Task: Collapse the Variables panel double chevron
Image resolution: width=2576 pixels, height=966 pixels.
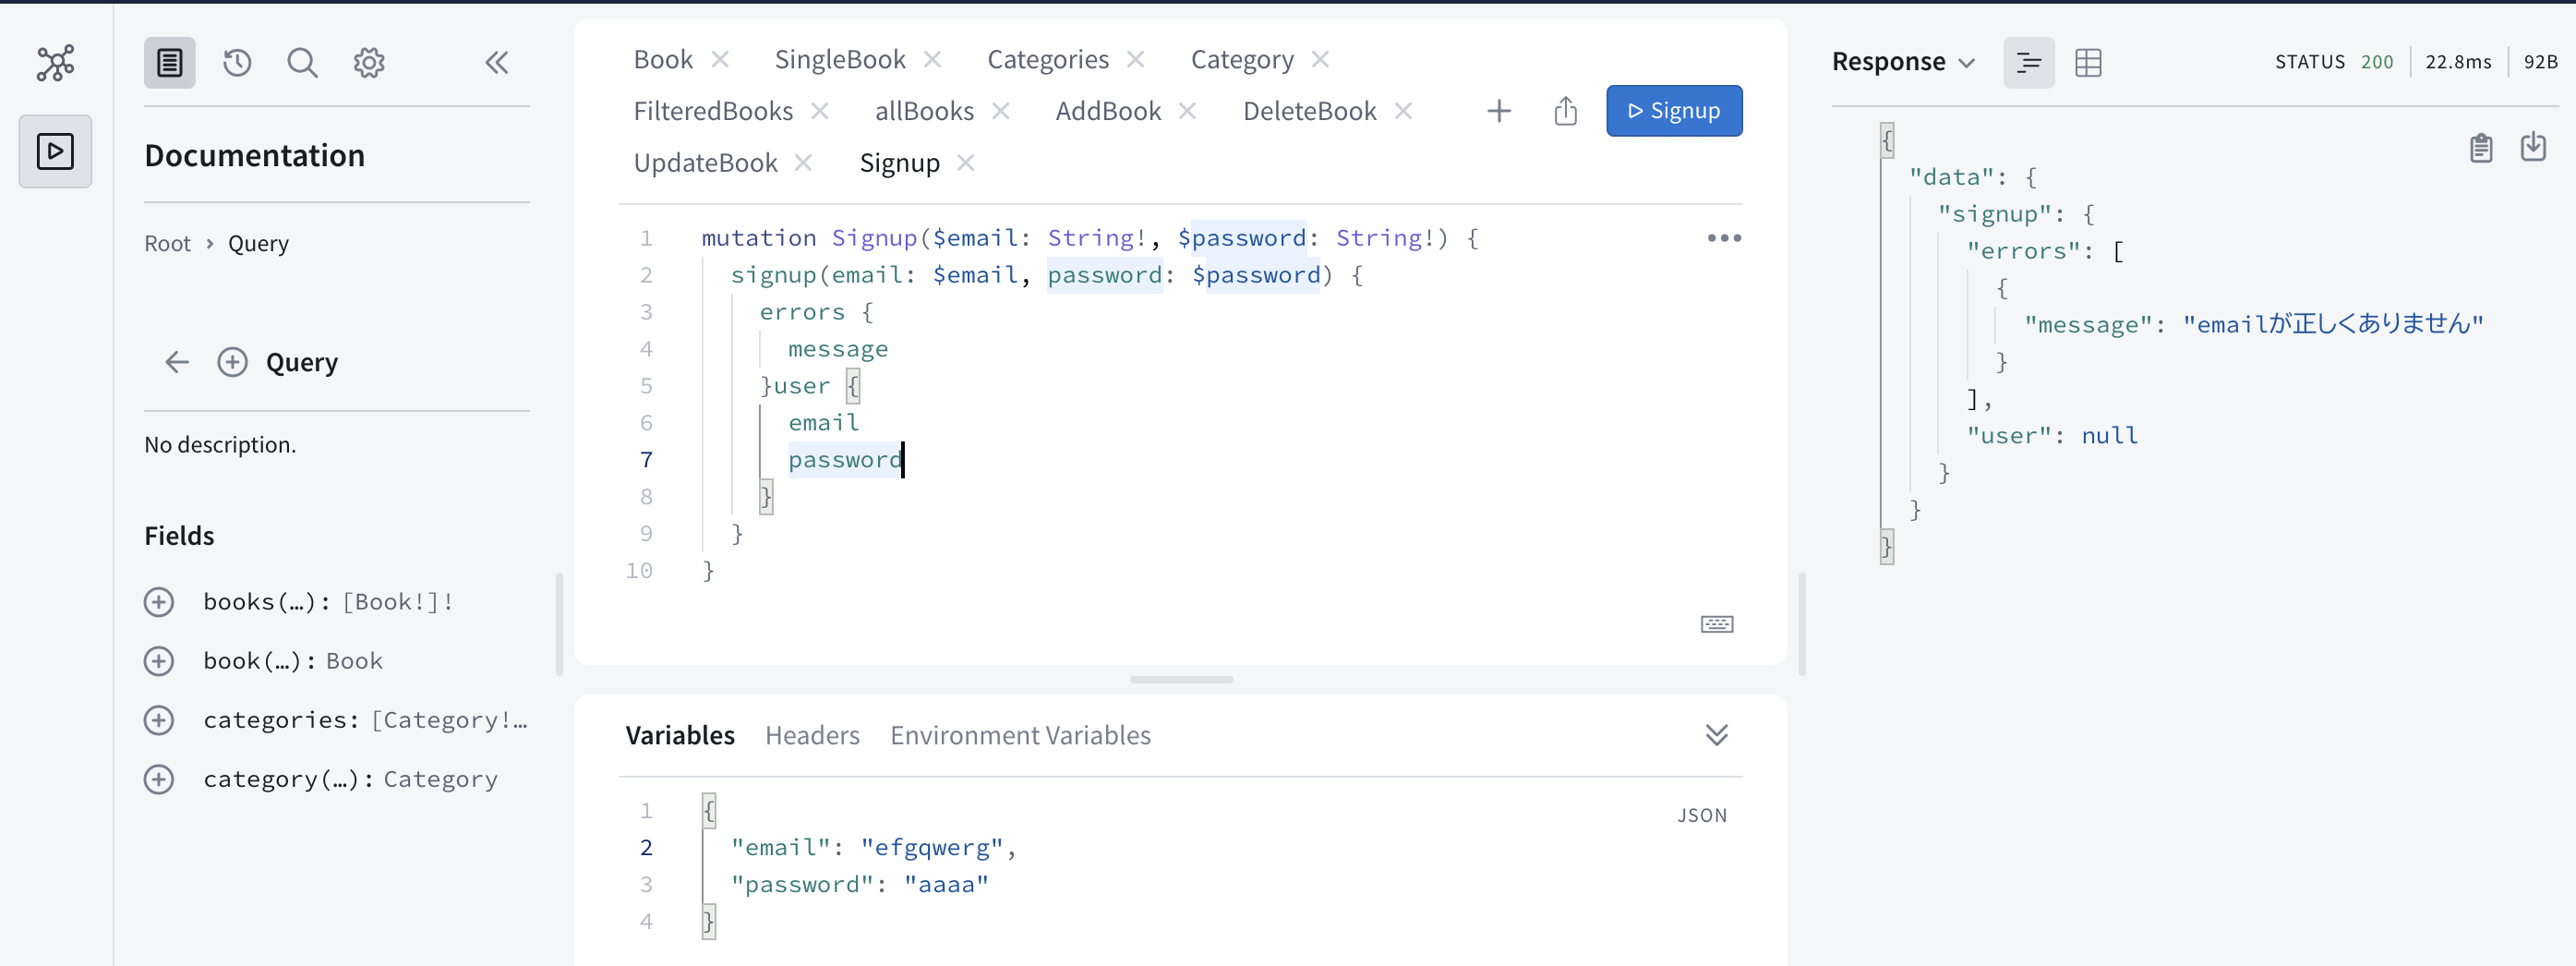Action: [1717, 735]
